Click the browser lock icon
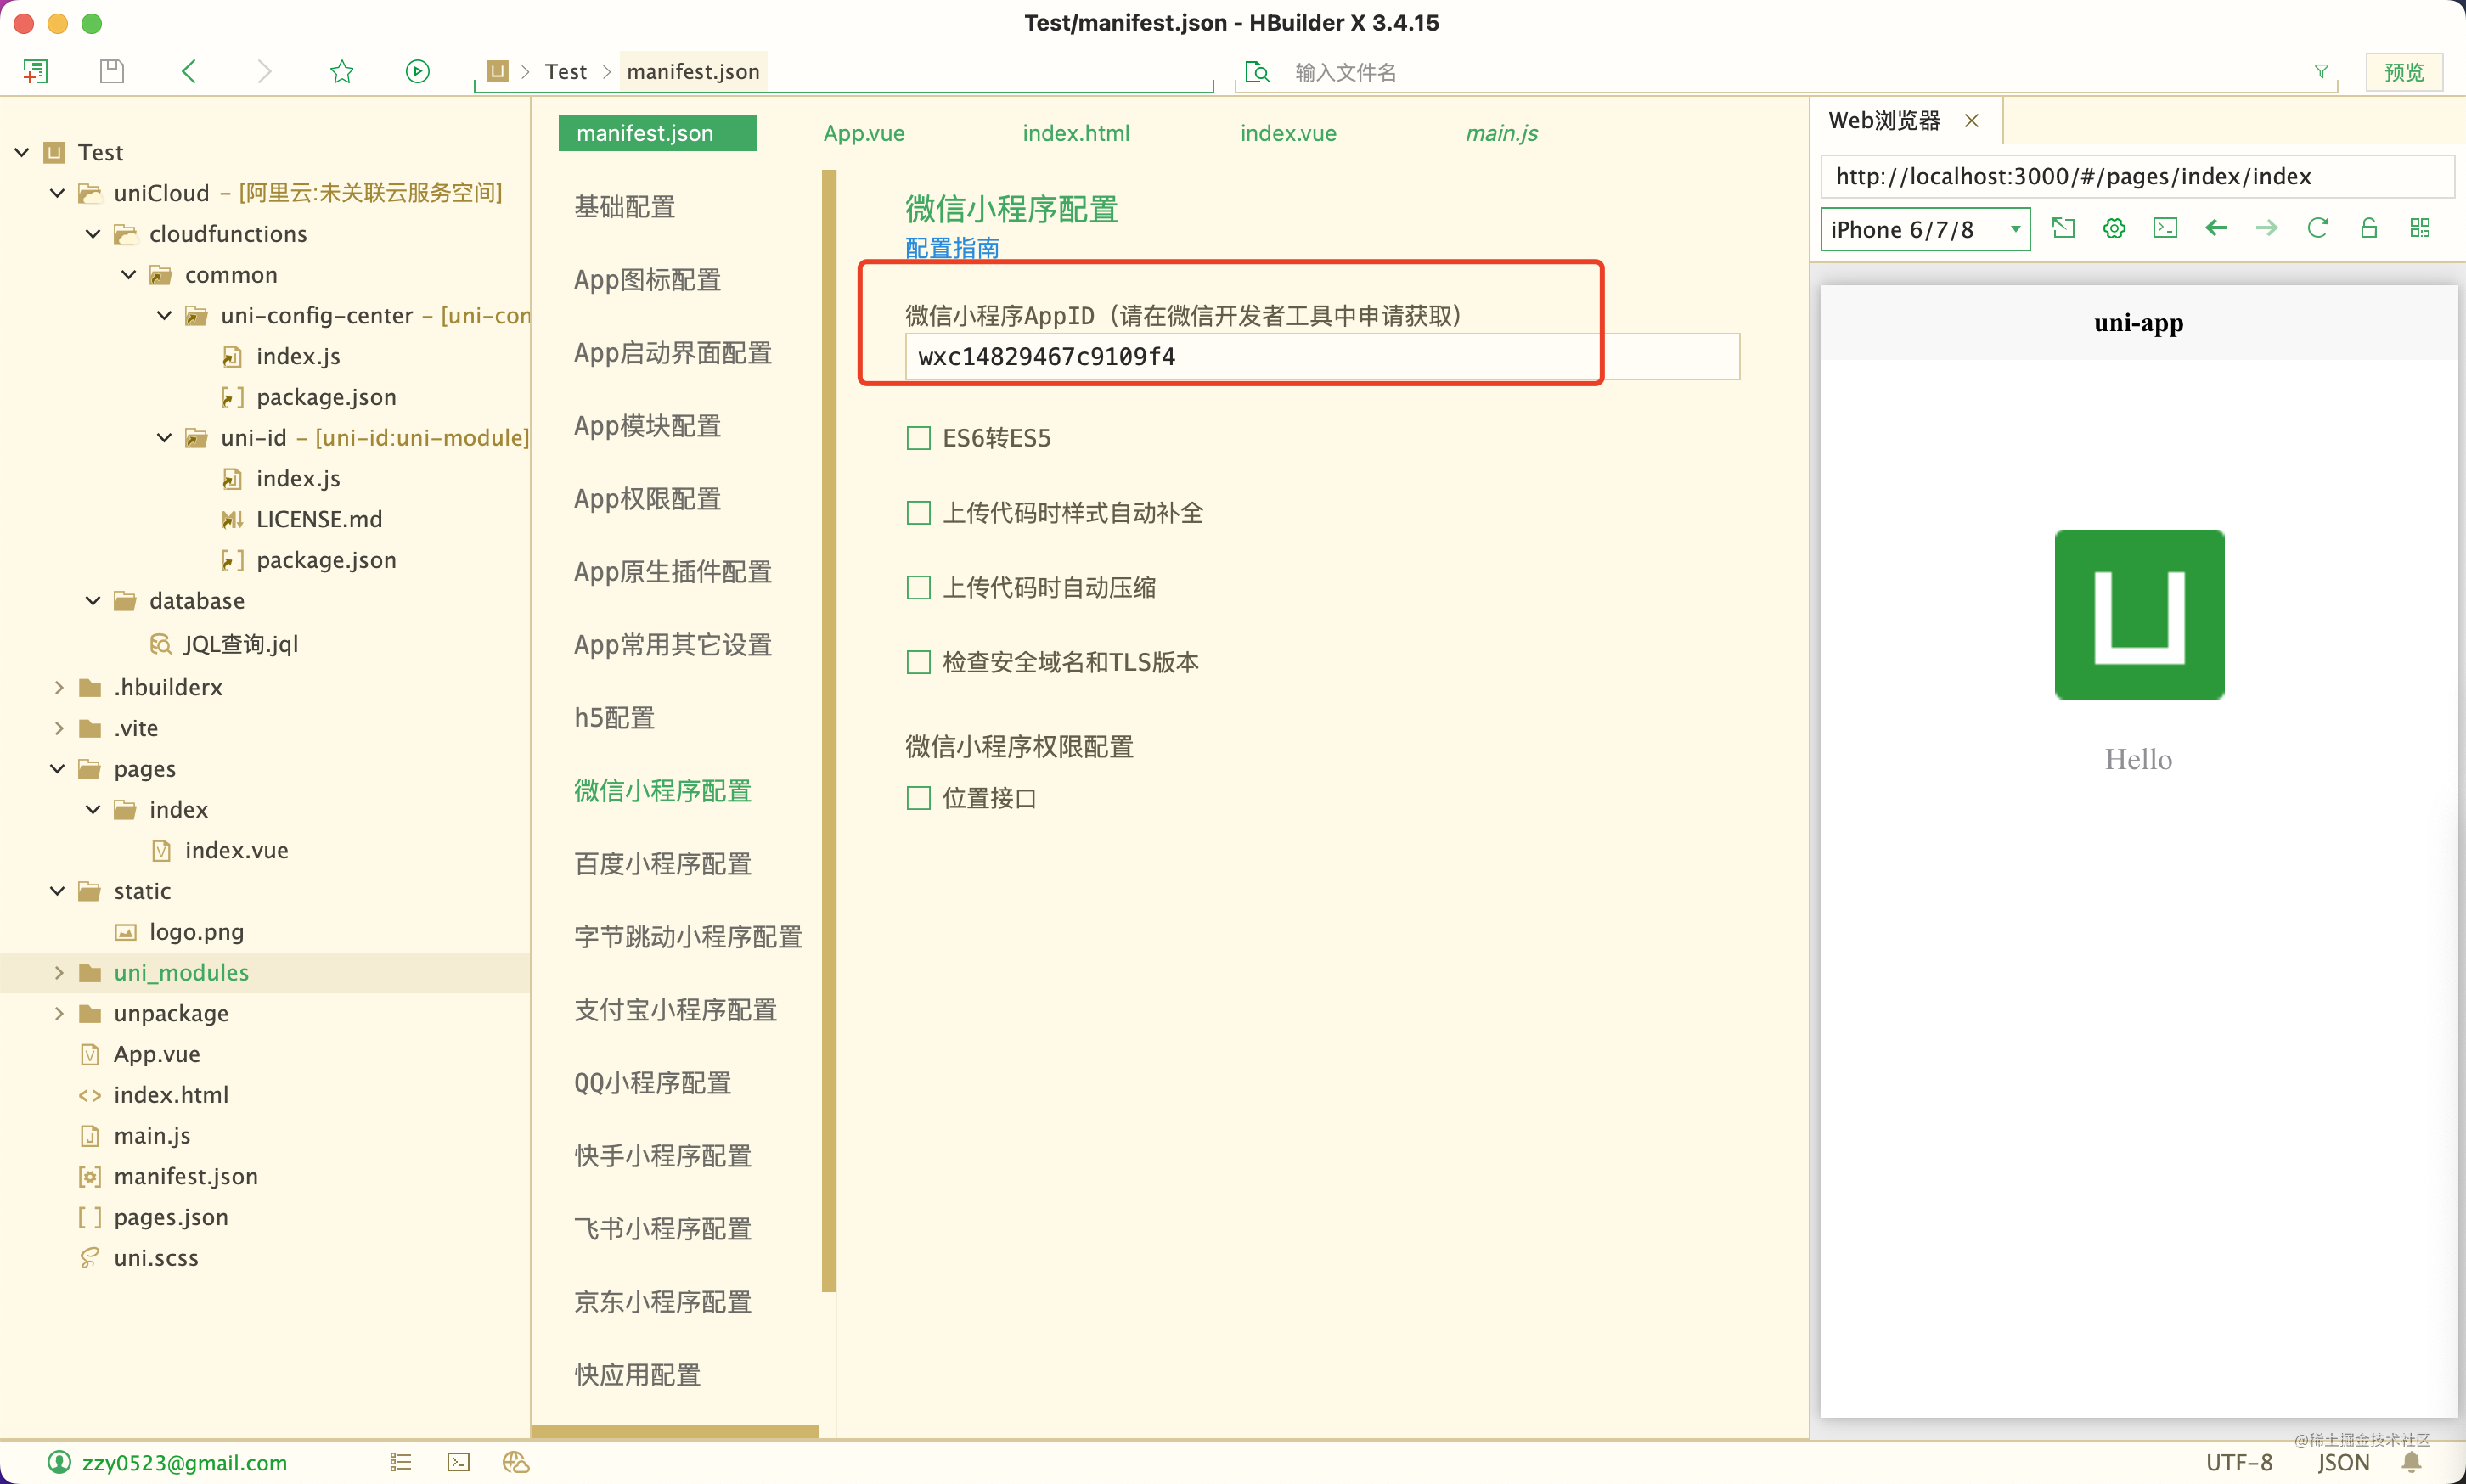Image resolution: width=2466 pixels, height=1484 pixels. point(2369,228)
